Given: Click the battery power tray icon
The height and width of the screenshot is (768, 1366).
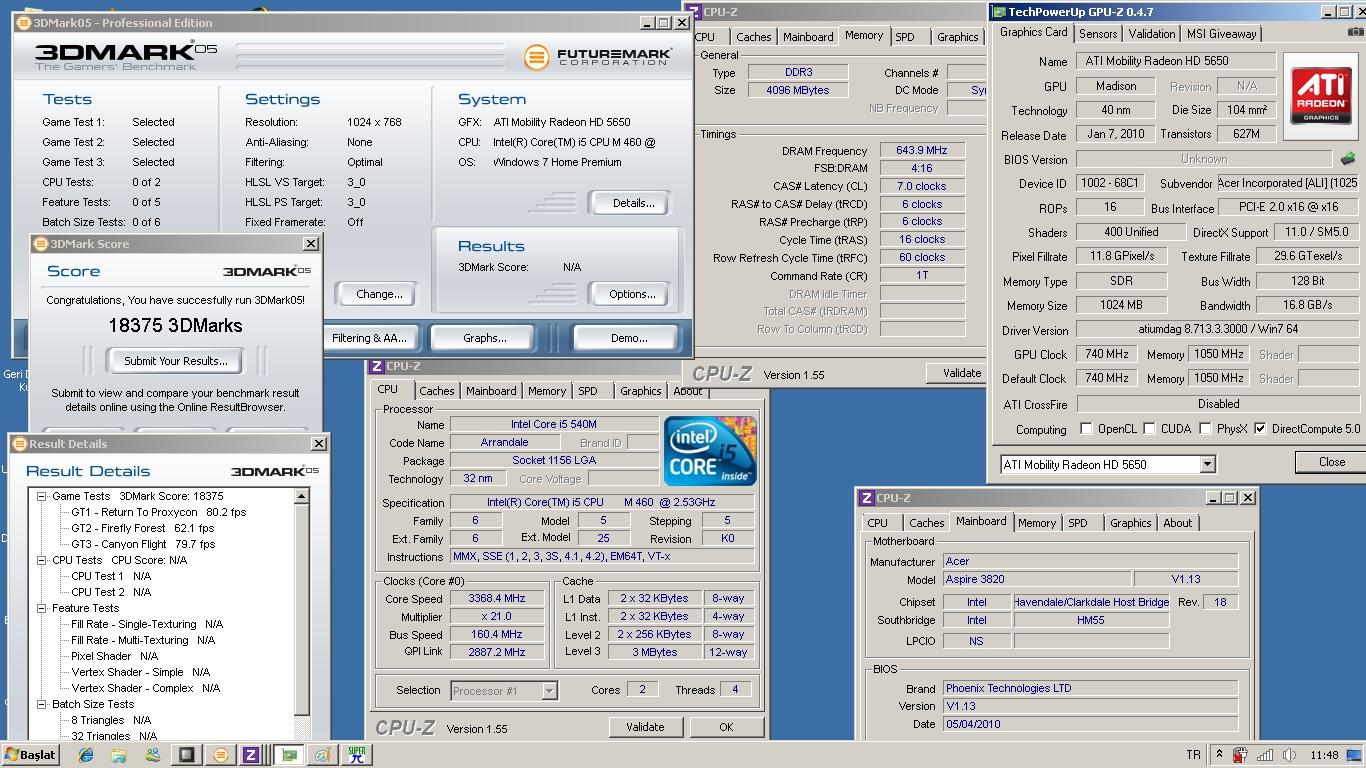Looking at the screenshot, I should click(1241, 755).
